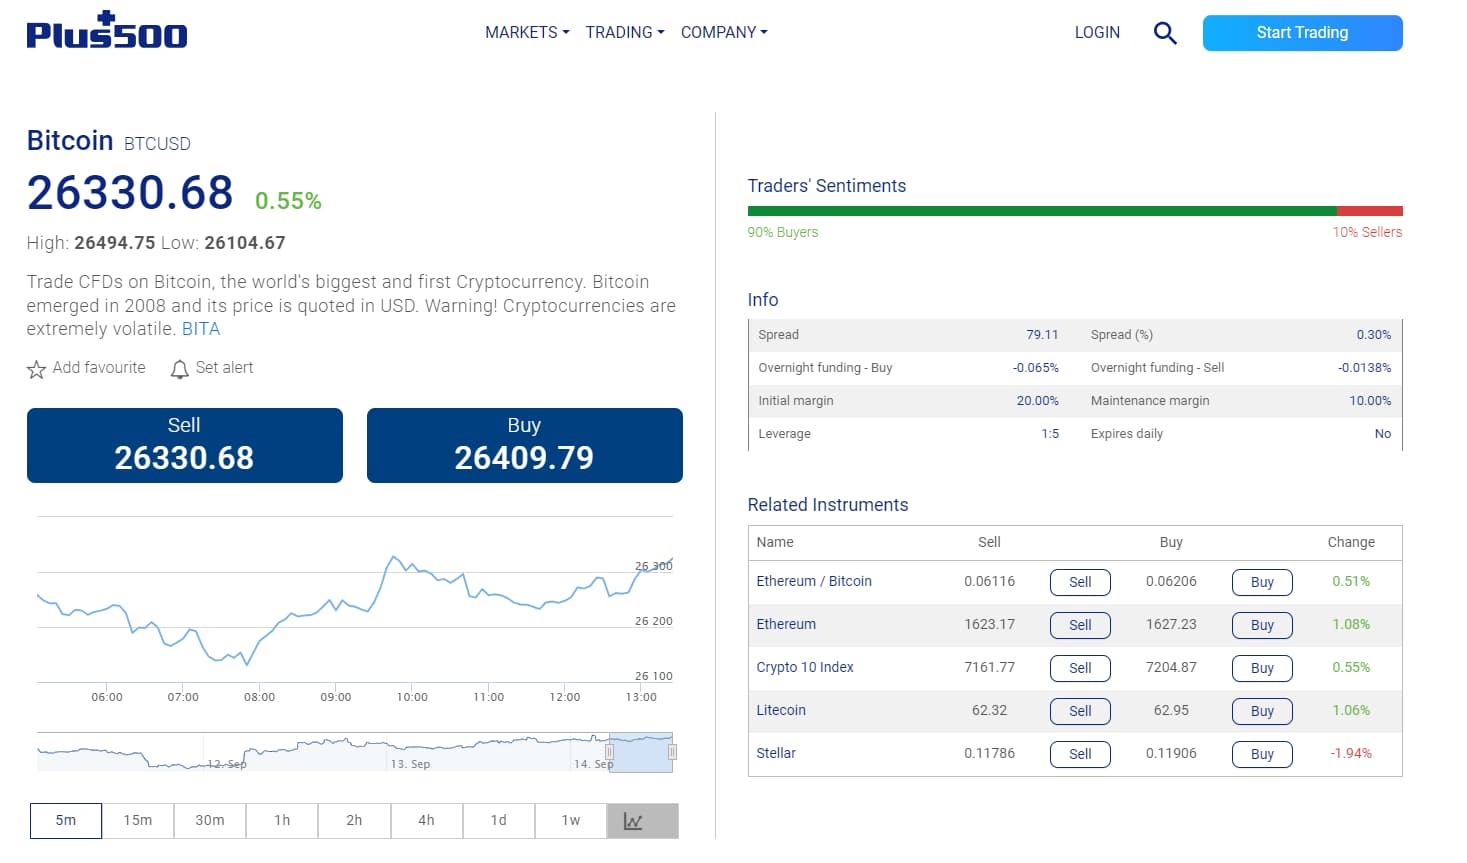Click the 90% Buyers label
This screenshot has height=863, width=1467.
point(783,232)
